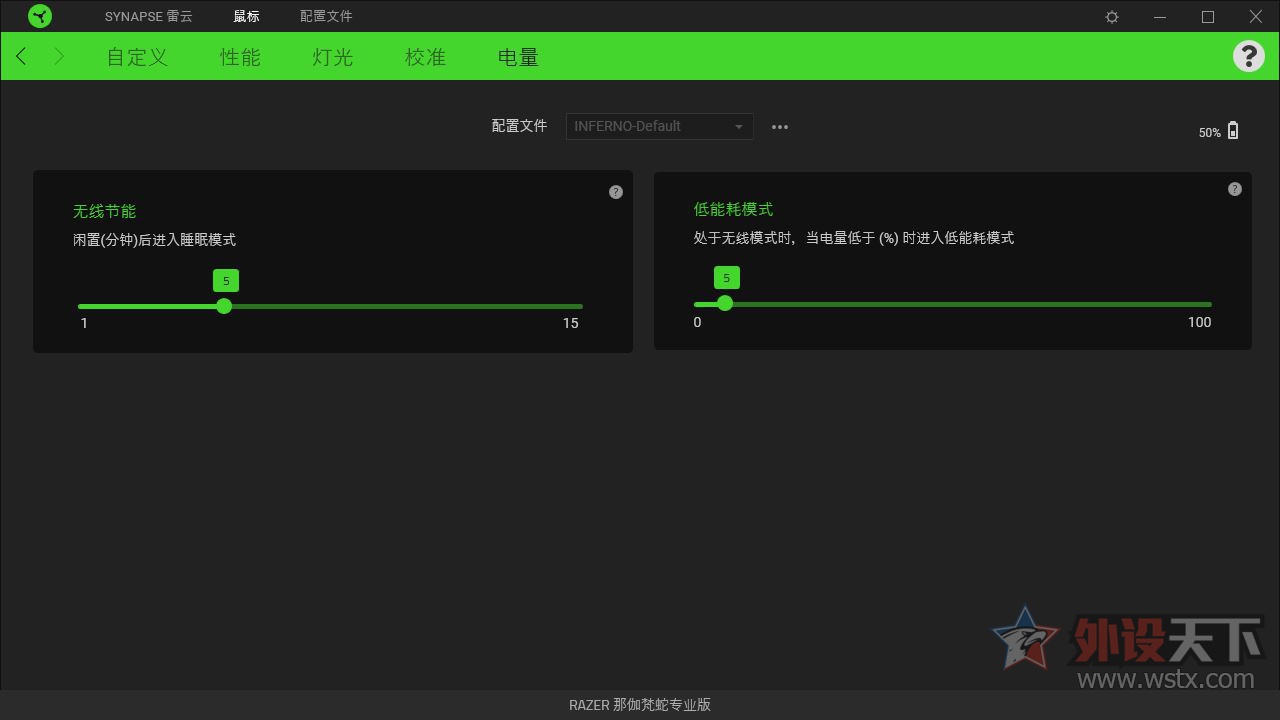Open the INFERNO-Default profile dropdown
1280x720 pixels.
click(658, 126)
